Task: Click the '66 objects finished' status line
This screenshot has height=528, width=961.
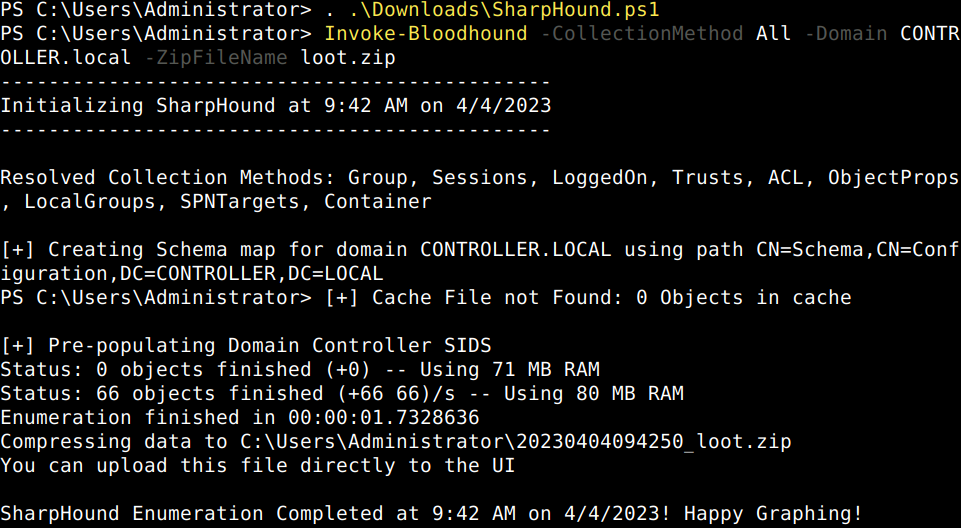Action: (342, 393)
